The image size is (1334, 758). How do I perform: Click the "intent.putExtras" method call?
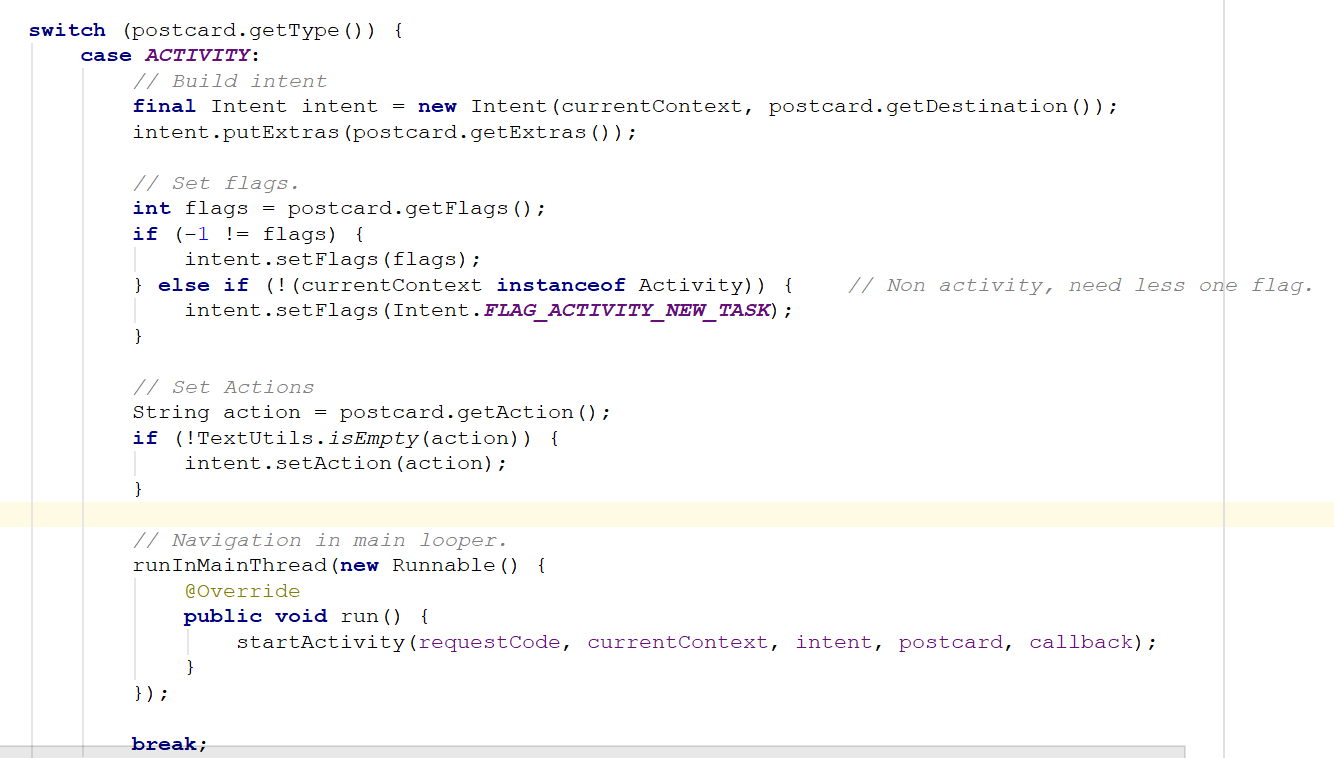pyautogui.click(x=236, y=132)
